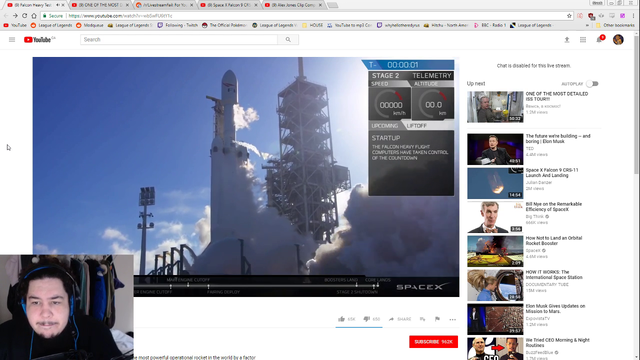This screenshot has width=640, height=360.
Task: Click the like/dislike ratio bar
Action: pyautogui.click(x=359, y=327)
